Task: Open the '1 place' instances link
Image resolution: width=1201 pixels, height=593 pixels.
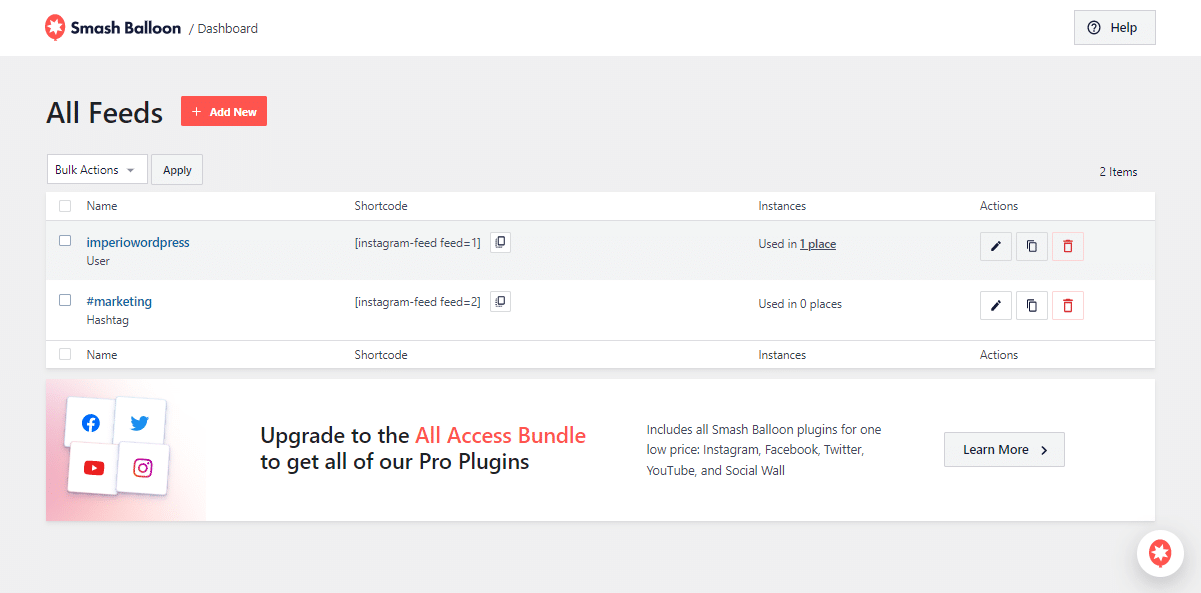Action: (818, 244)
